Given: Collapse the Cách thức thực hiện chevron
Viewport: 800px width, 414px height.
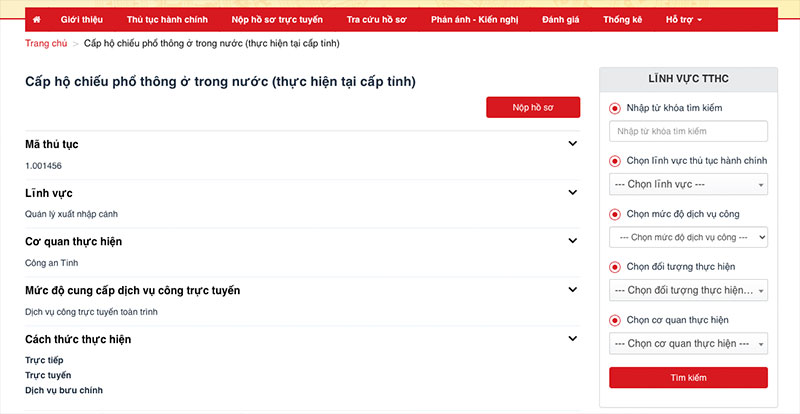Looking at the screenshot, I should (x=572, y=339).
